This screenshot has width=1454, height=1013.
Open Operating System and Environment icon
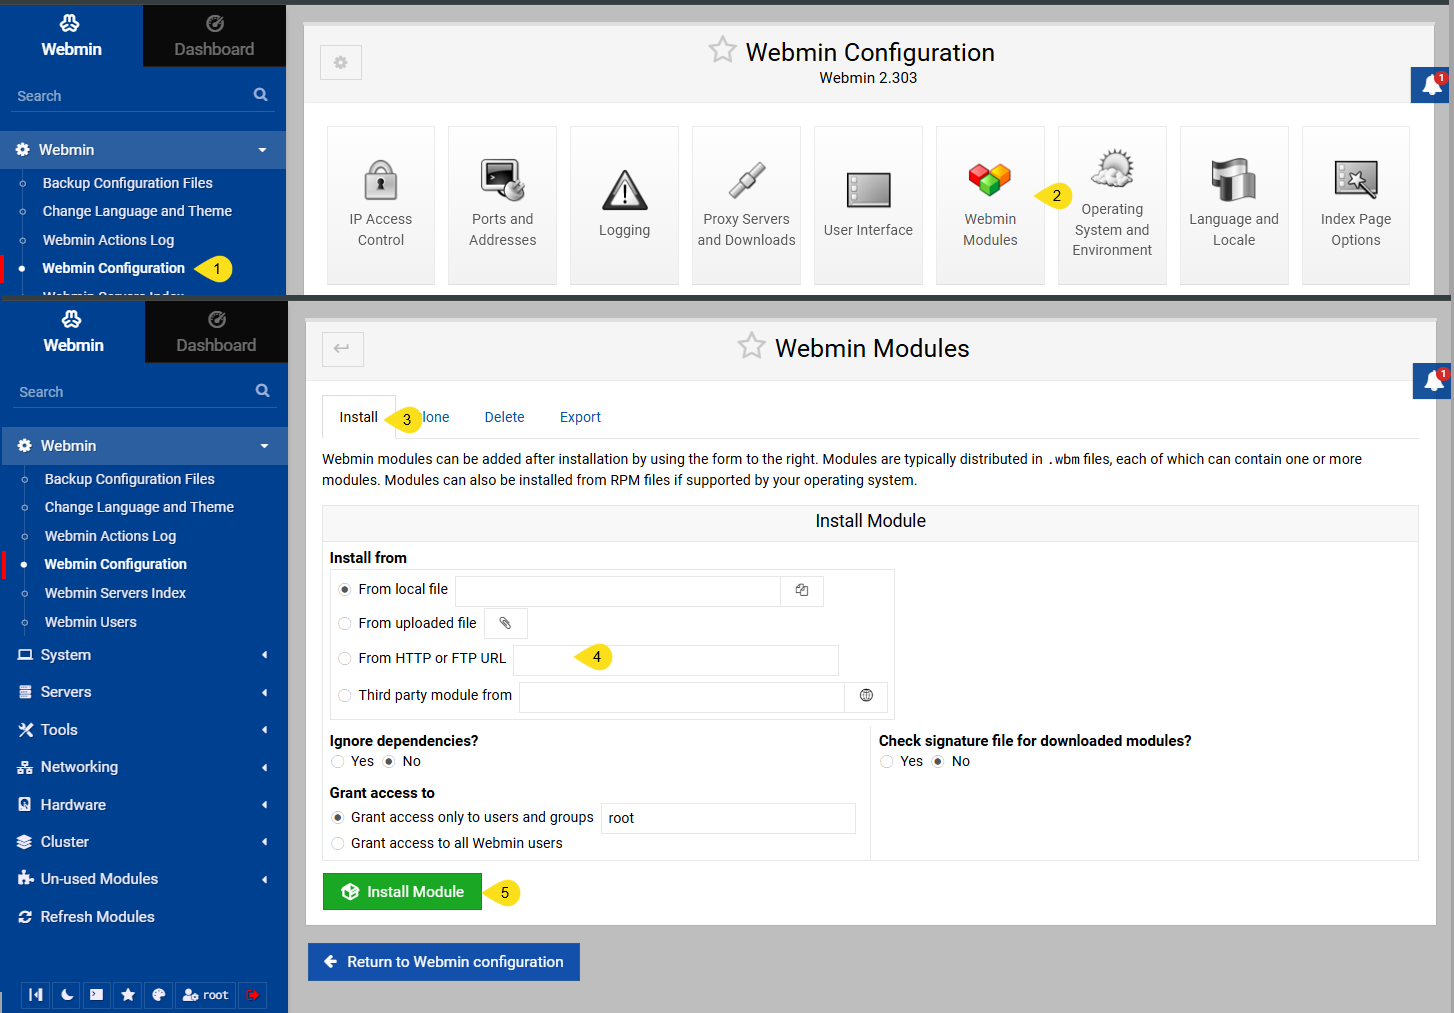(1112, 205)
